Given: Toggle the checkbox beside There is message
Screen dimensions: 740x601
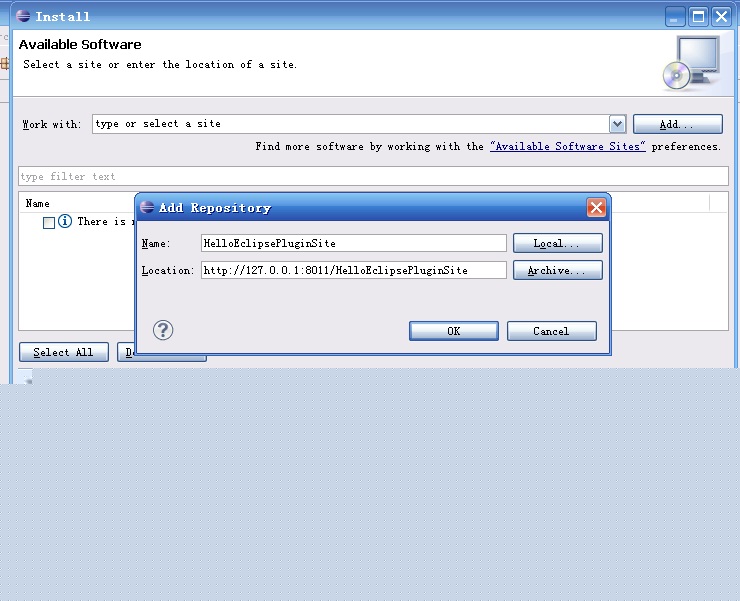Looking at the screenshot, I should pos(49,222).
